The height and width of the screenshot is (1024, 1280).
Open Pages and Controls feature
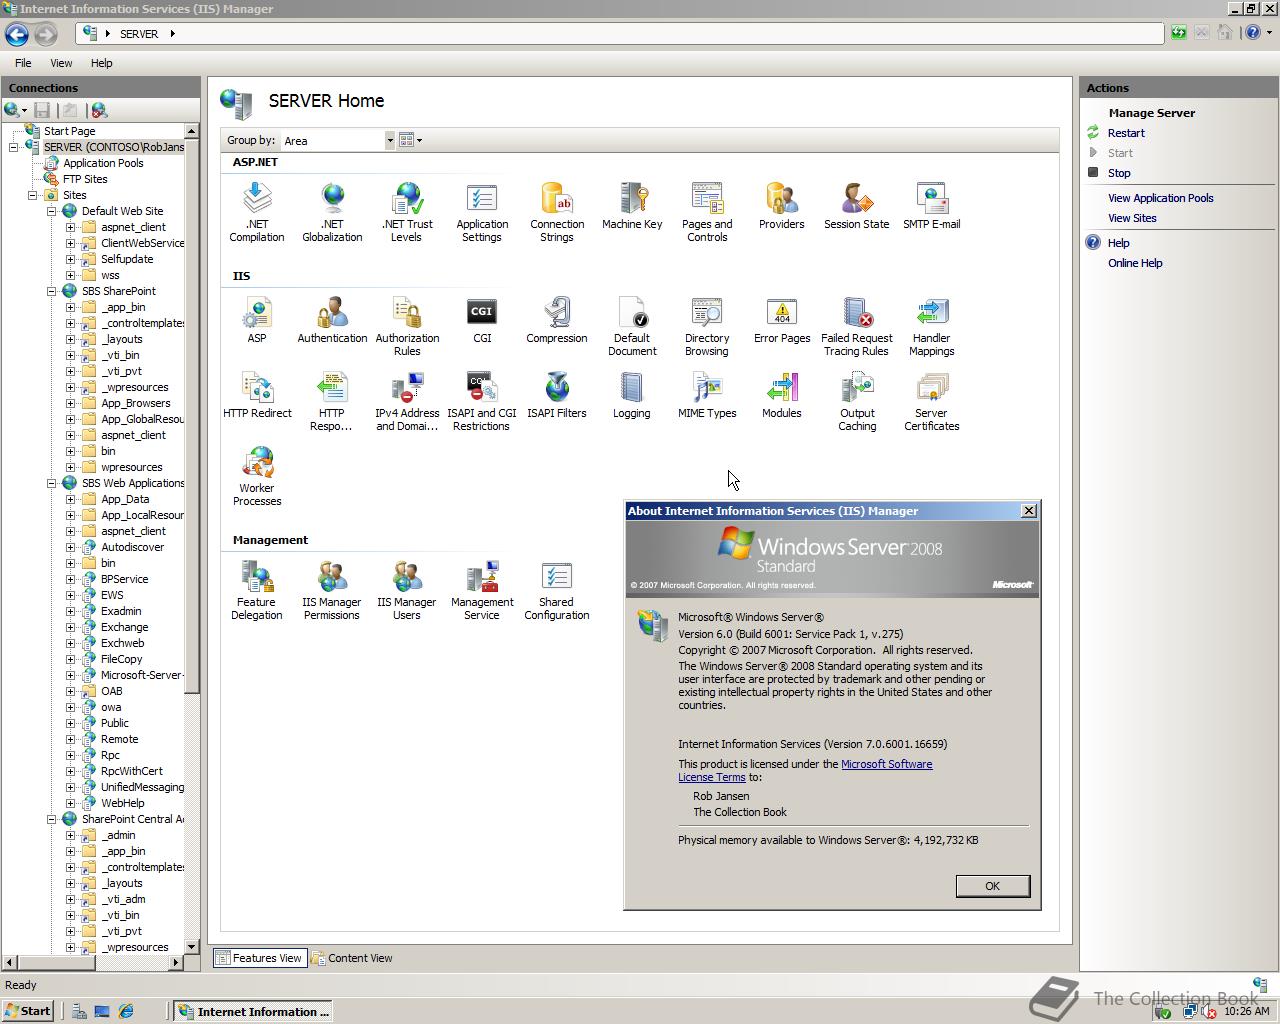tap(707, 212)
